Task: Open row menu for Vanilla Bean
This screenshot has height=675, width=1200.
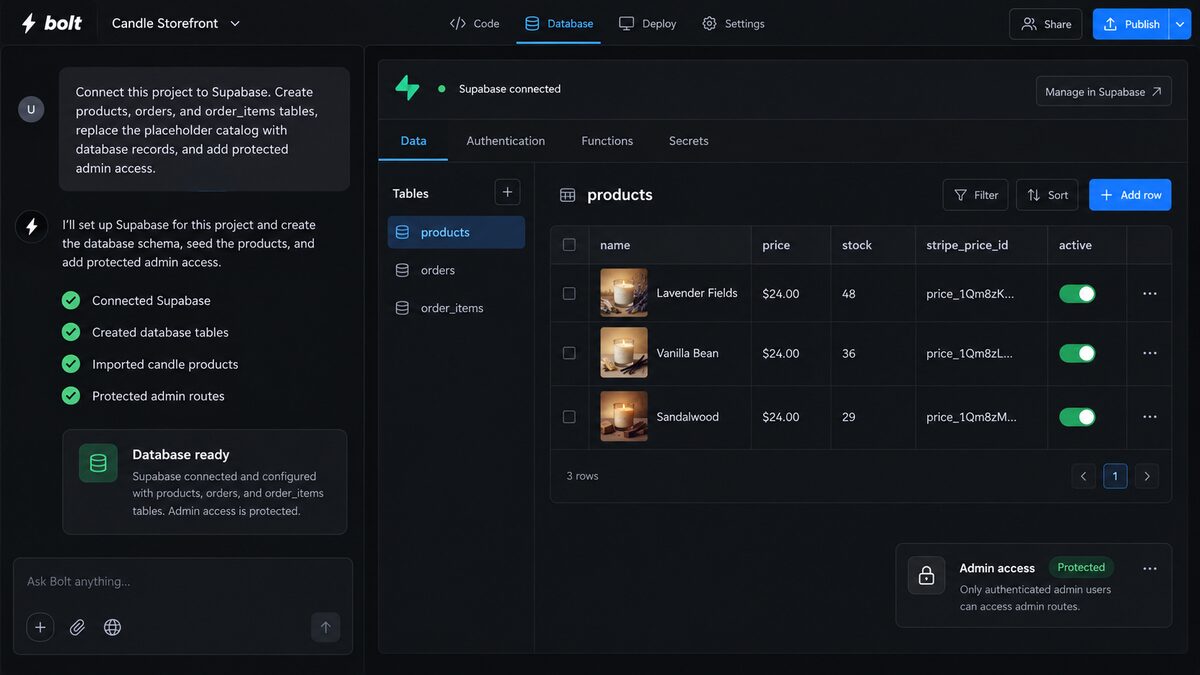Action: pos(1149,353)
